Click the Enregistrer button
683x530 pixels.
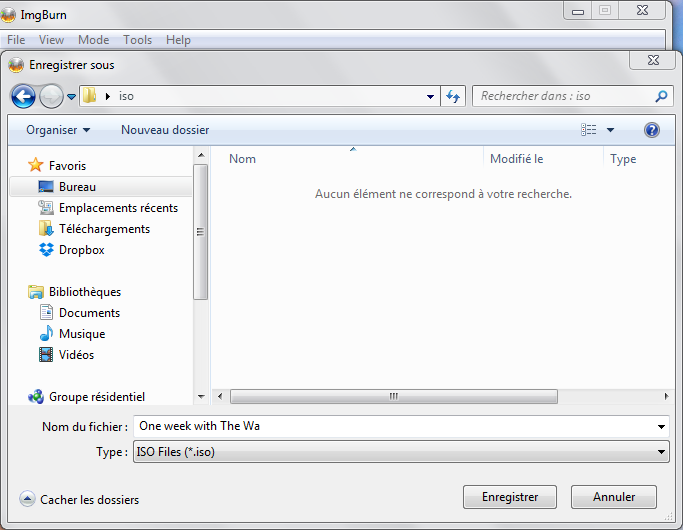(x=510, y=497)
